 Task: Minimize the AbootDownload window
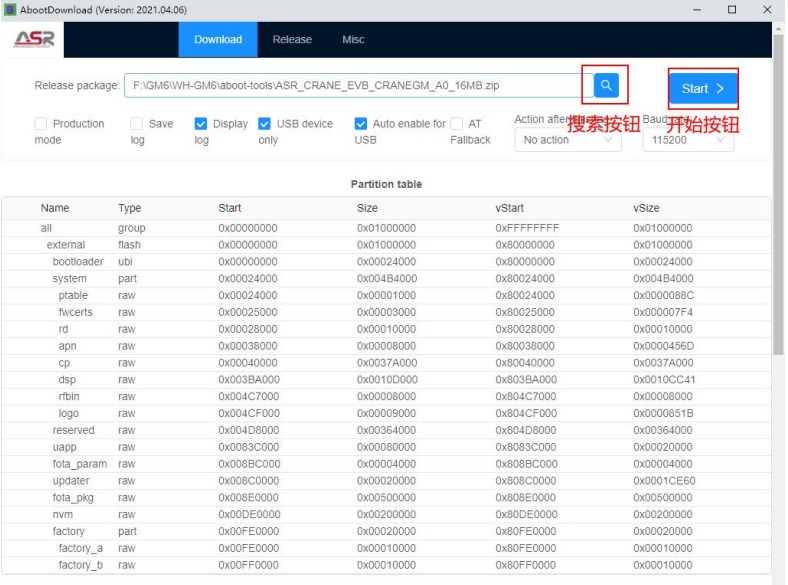click(x=696, y=9)
